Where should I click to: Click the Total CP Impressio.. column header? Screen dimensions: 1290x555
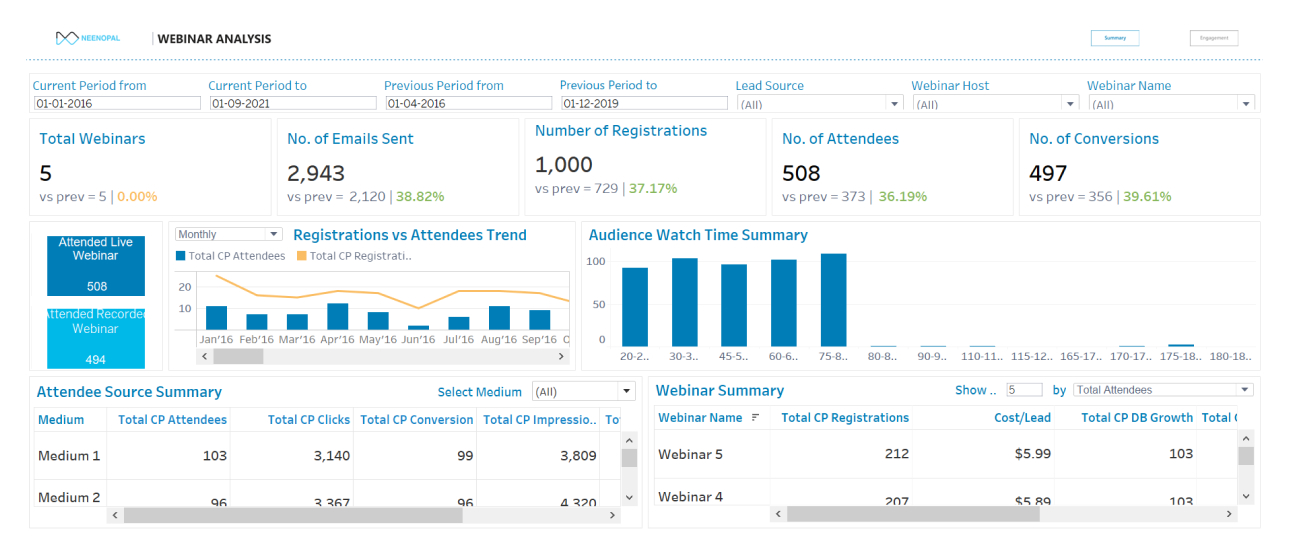(x=540, y=420)
